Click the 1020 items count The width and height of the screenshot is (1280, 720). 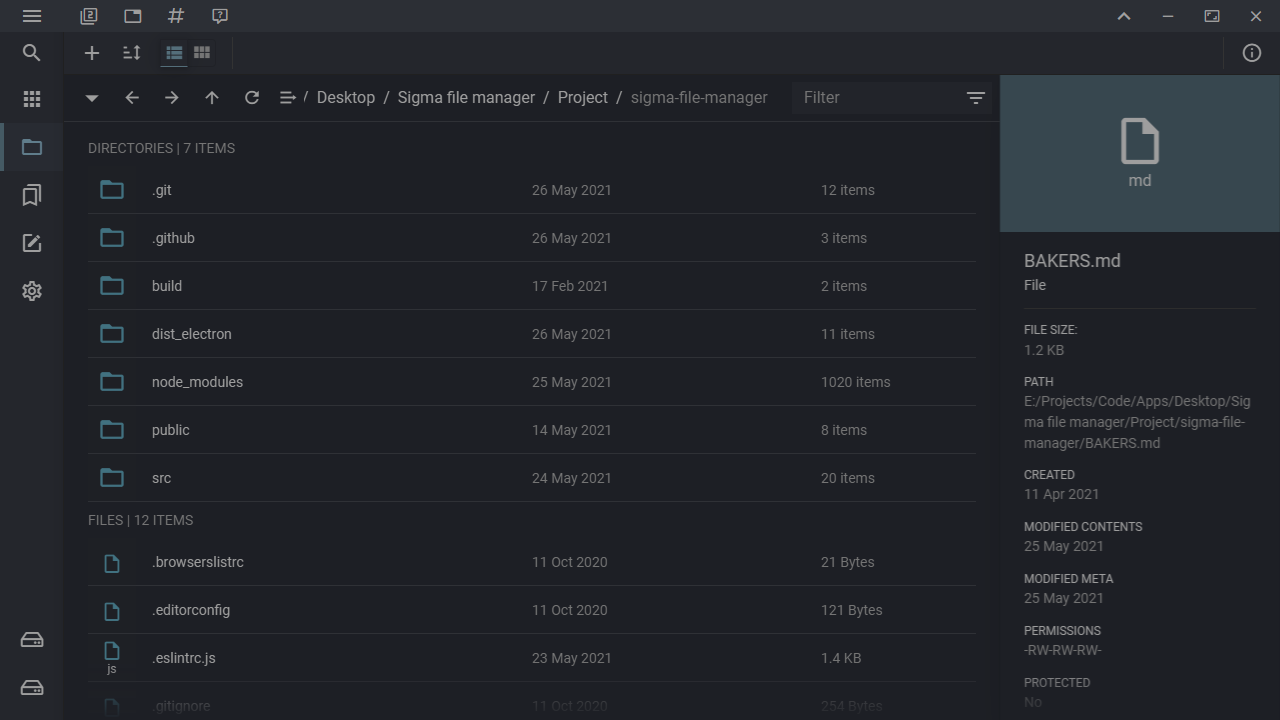tap(855, 382)
